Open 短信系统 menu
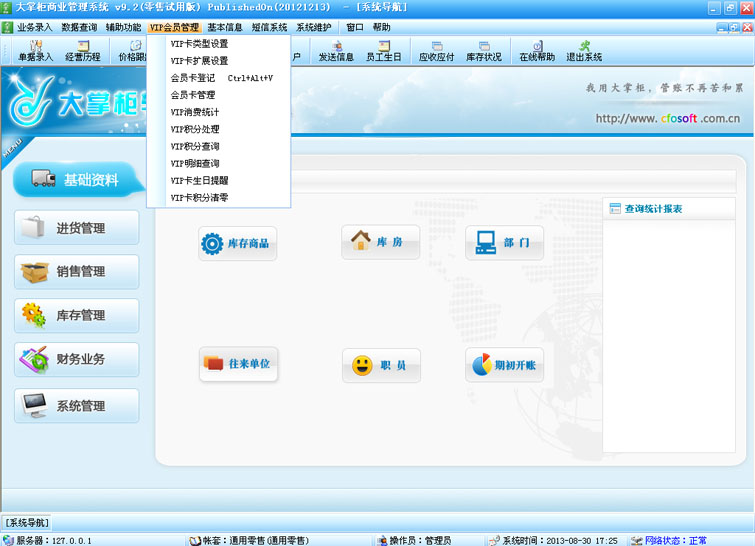Screen dimensions: 755x546 point(269,27)
